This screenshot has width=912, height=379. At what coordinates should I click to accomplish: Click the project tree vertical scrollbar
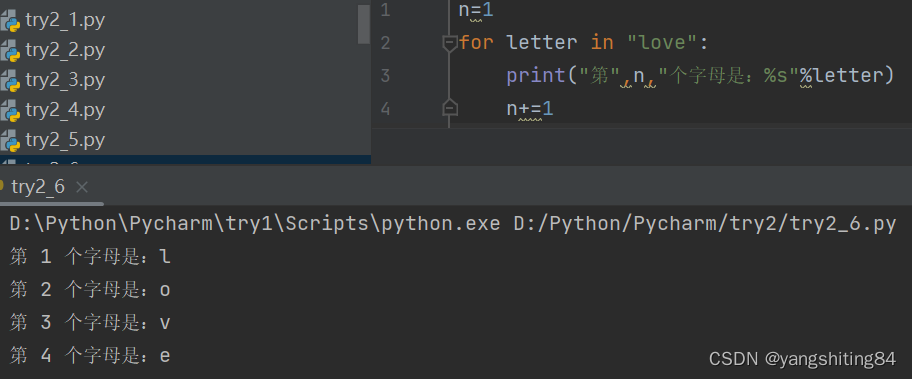(364, 24)
